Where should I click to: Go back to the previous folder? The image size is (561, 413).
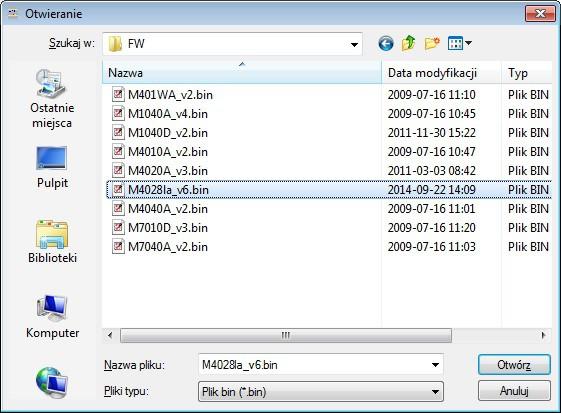pyautogui.click(x=386, y=44)
